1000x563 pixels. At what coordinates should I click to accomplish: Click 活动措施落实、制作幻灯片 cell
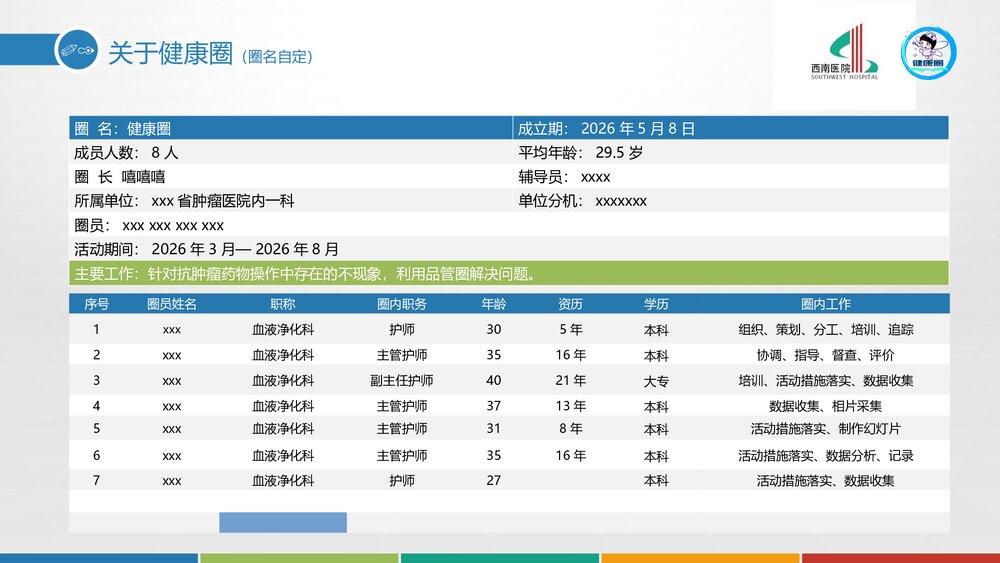pos(826,428)
